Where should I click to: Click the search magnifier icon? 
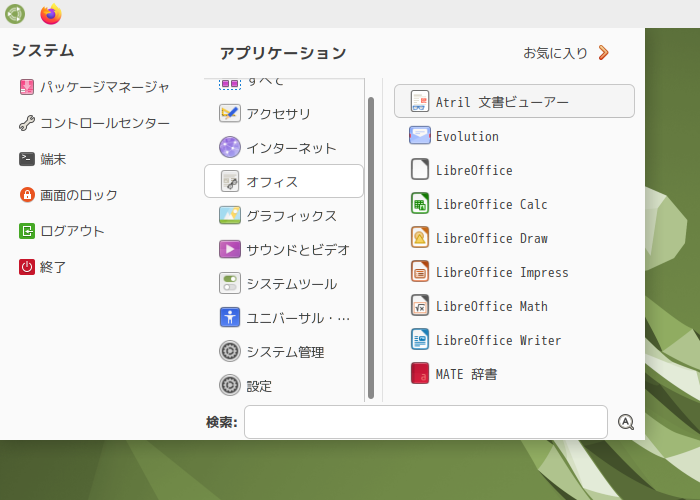pyautogui.click(x=626, y=422)
